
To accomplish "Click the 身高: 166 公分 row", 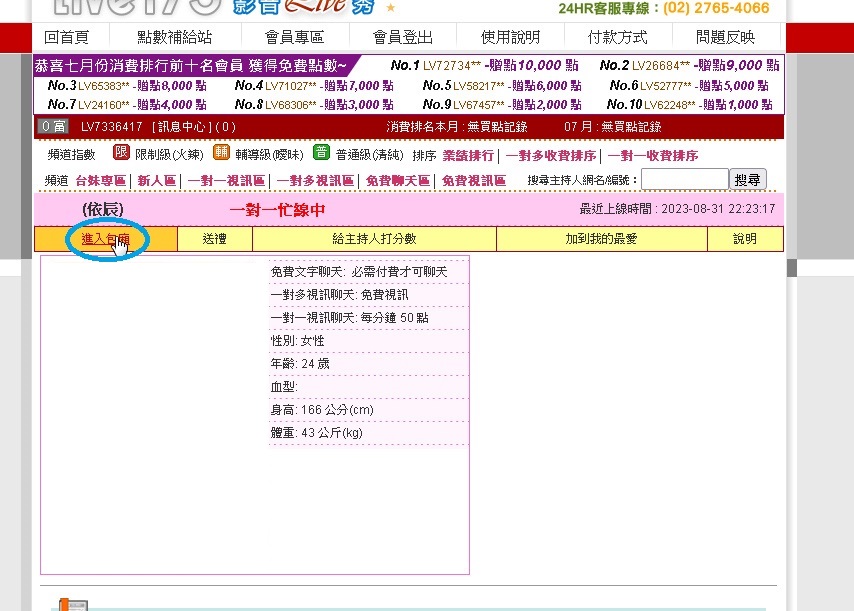I will pos(369,410).
